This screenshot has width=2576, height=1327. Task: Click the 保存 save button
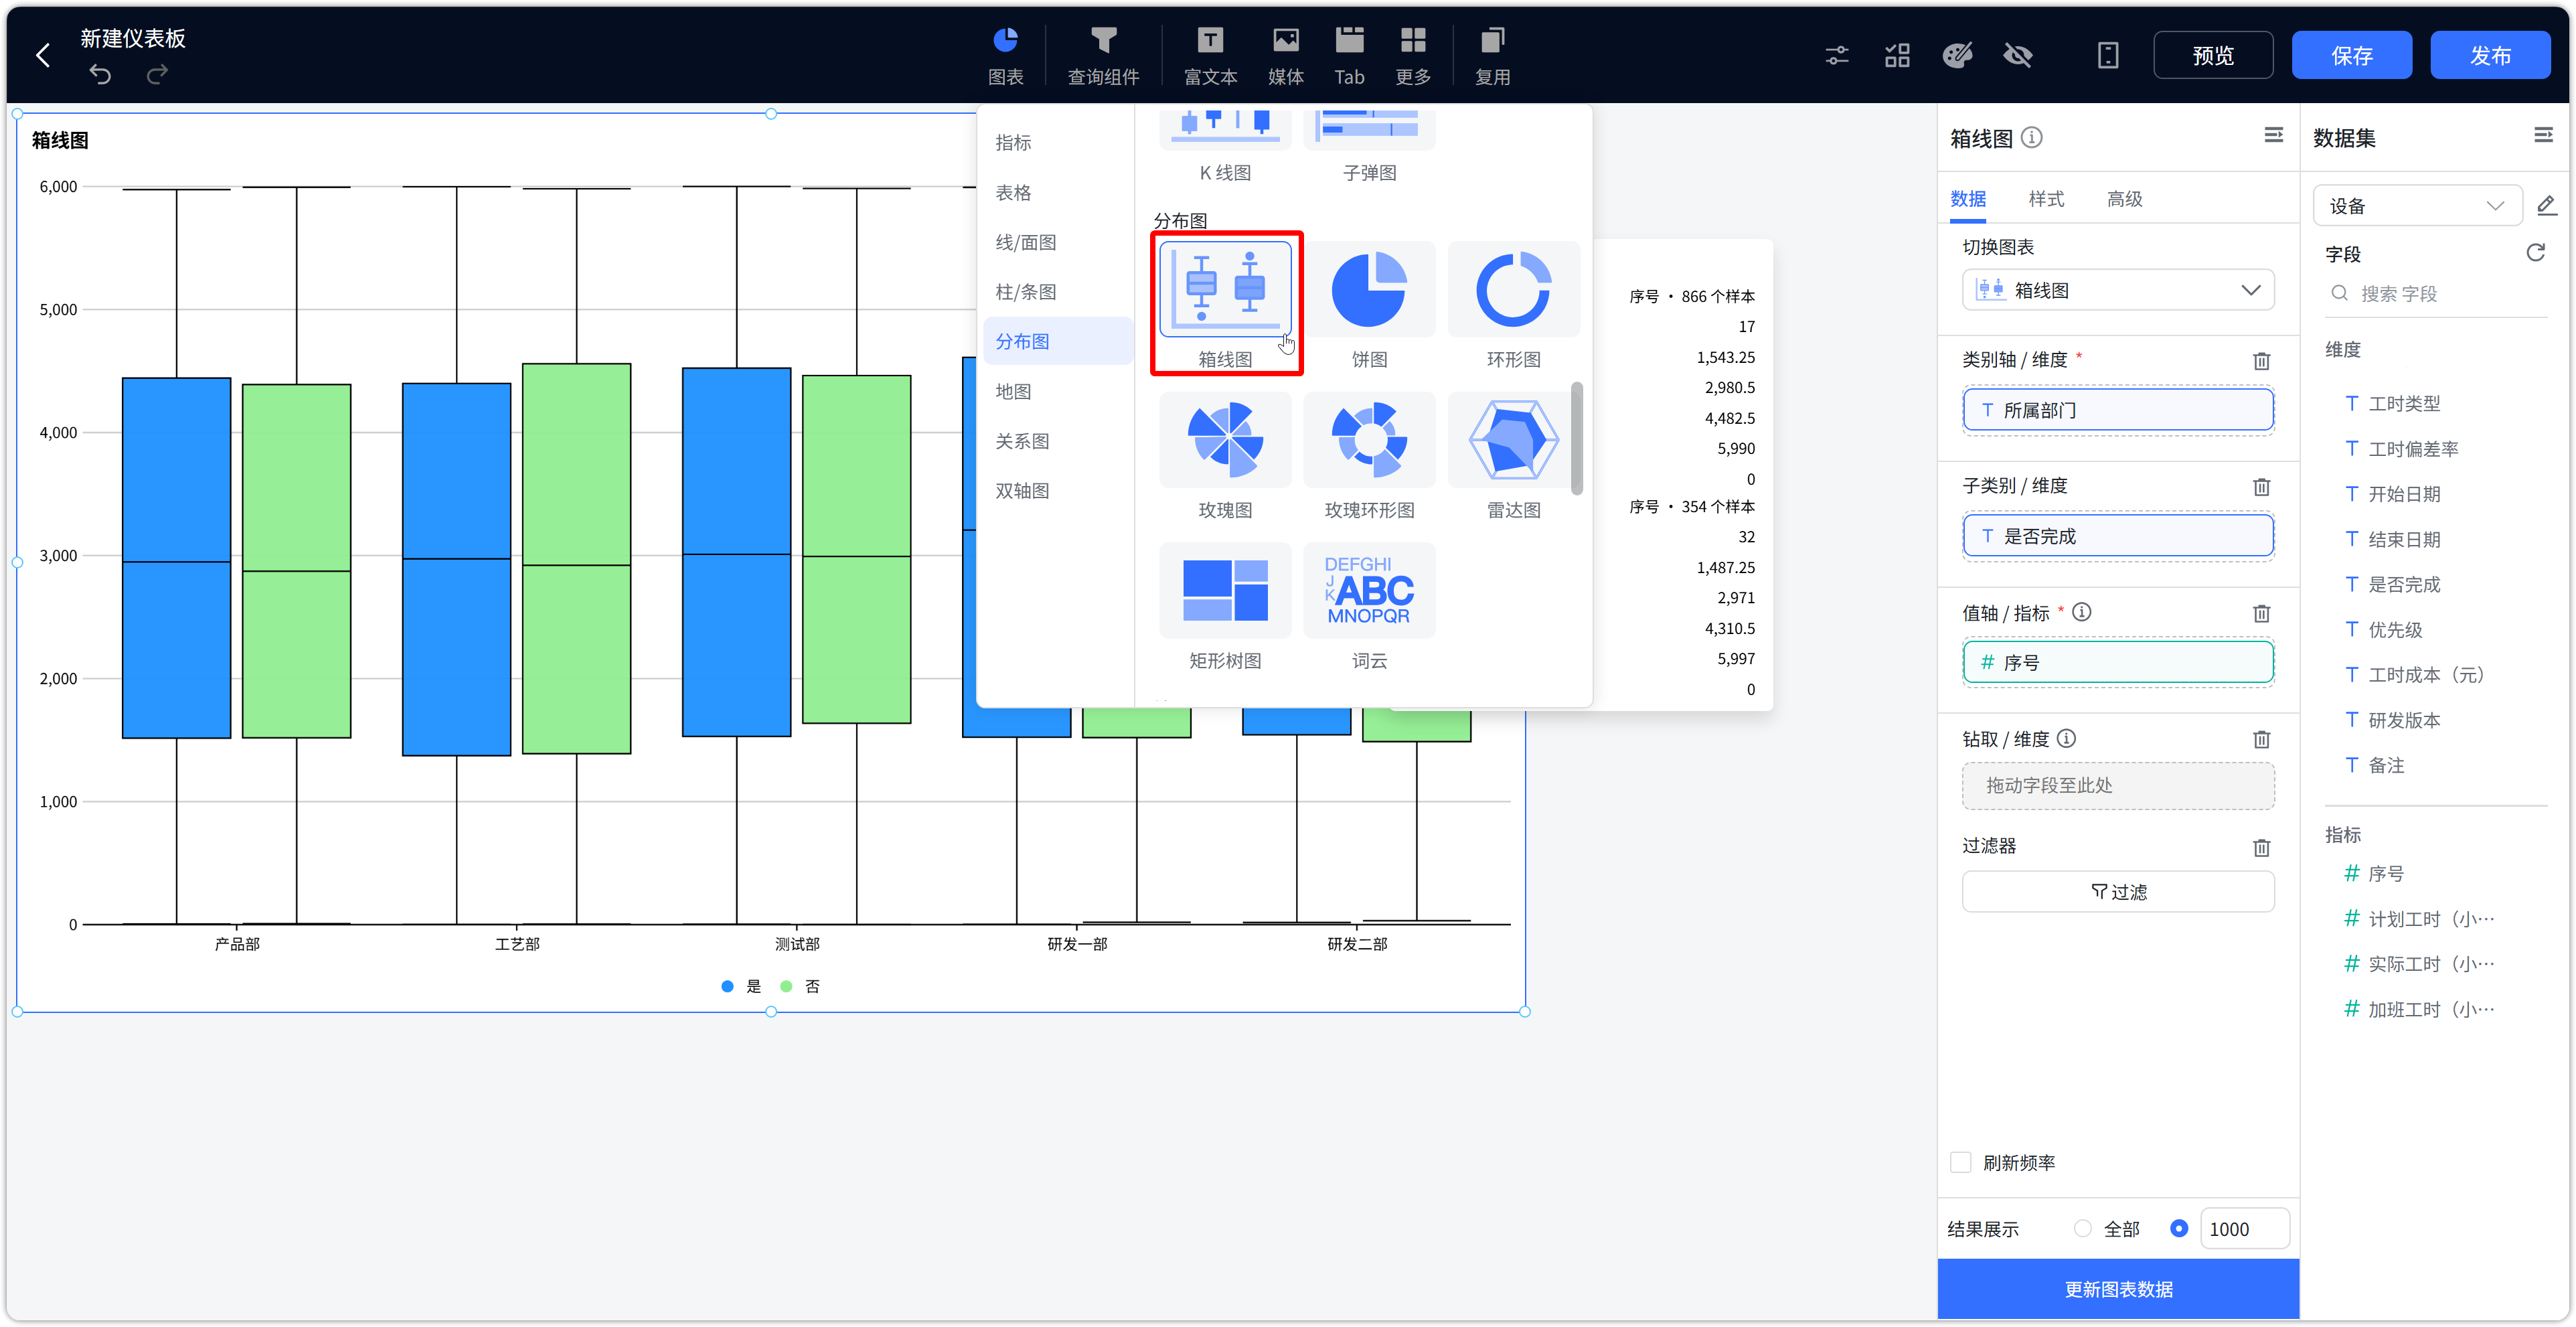2351,55
